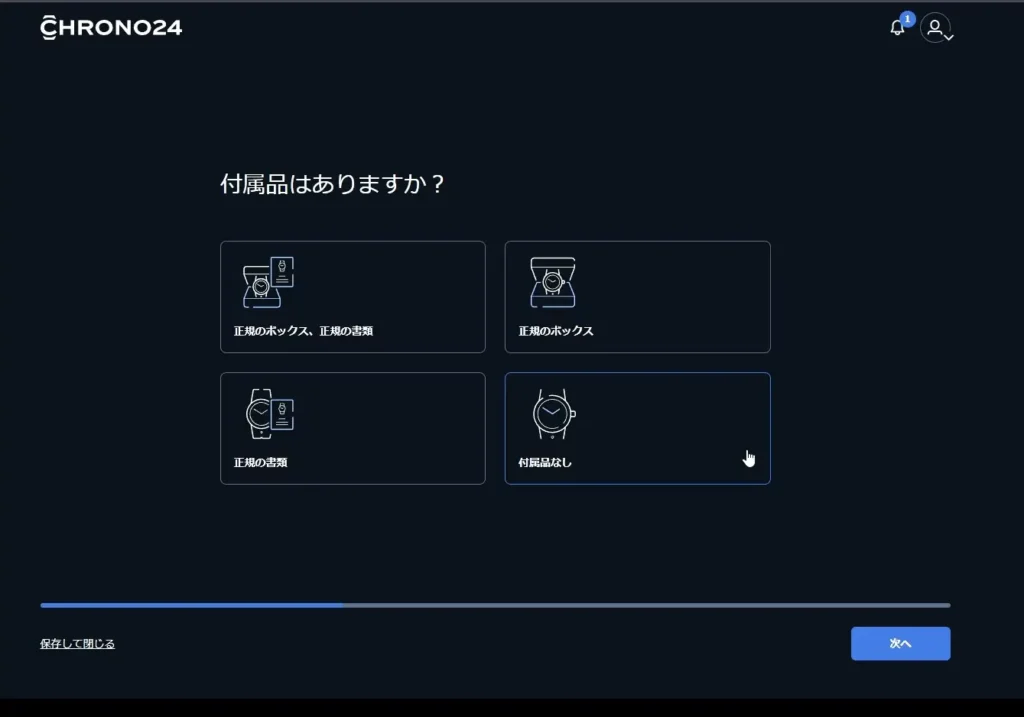This screenshot has height=717, width=1024.
Task: Click the lone wristwatch icon
Action: (553, 414)
